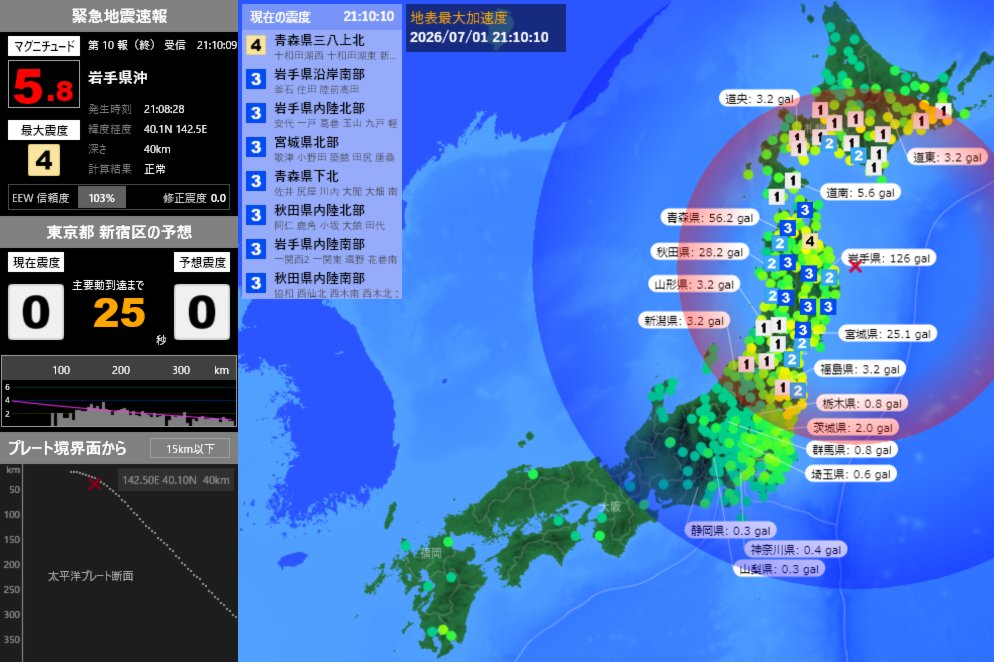Click the 東京都 新宿区の予想 header

click(x=119, y=232)
